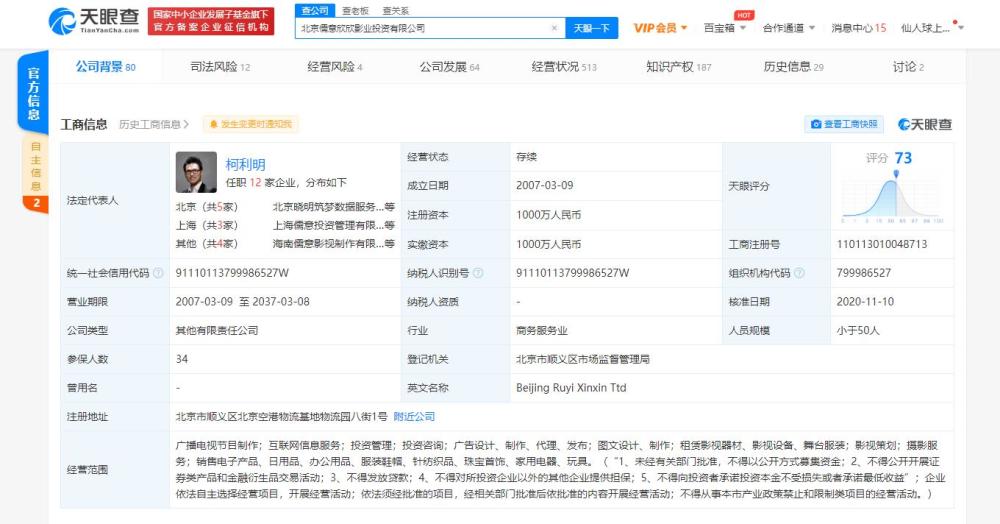Expand the 百宝箱 dropdown menu
This screenshot has height=524, width=1000.
pos(724,28)
